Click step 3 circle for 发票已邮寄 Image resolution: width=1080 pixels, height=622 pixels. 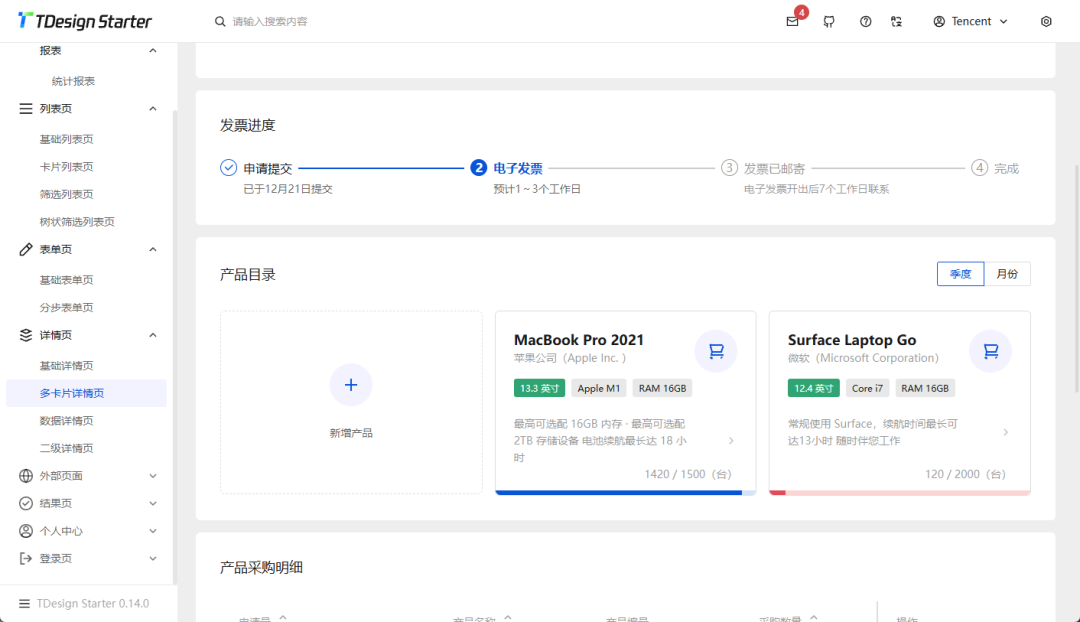(x=729, y=167)
